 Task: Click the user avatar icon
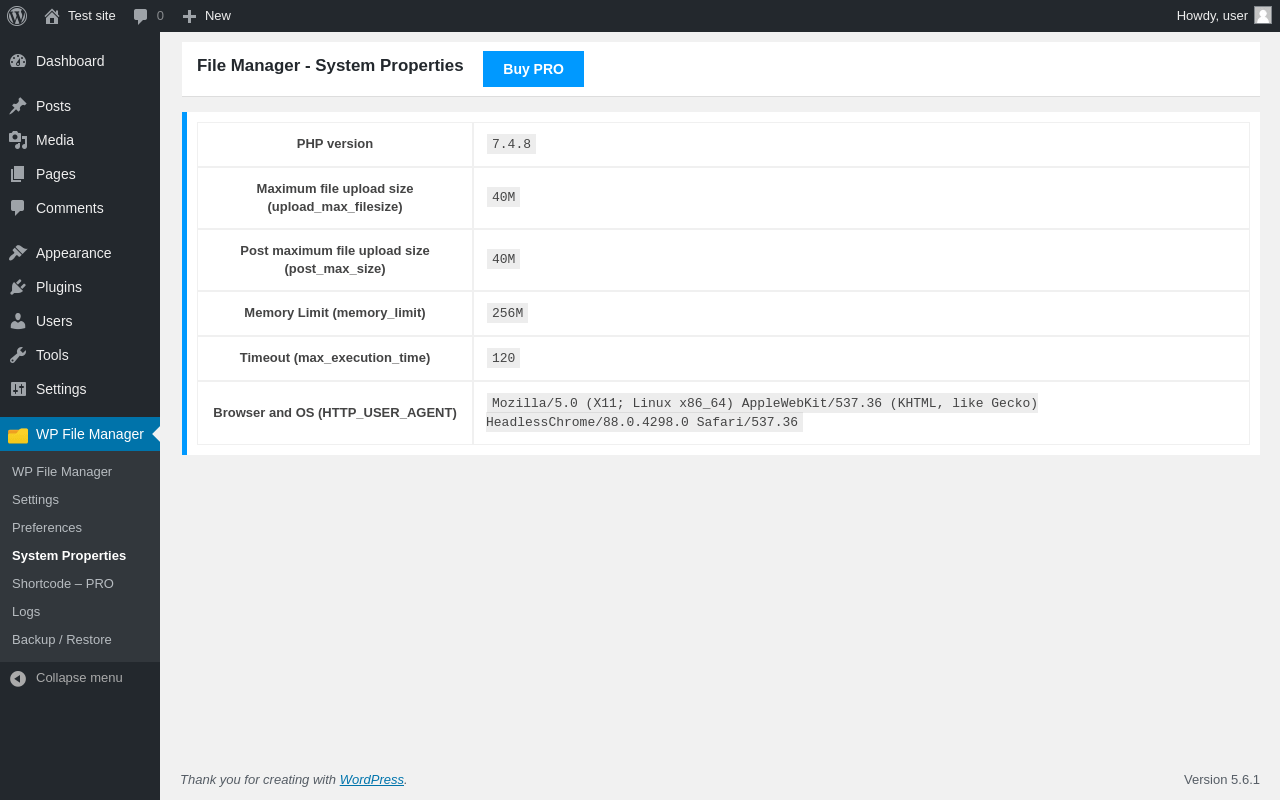pos(1263,15)
